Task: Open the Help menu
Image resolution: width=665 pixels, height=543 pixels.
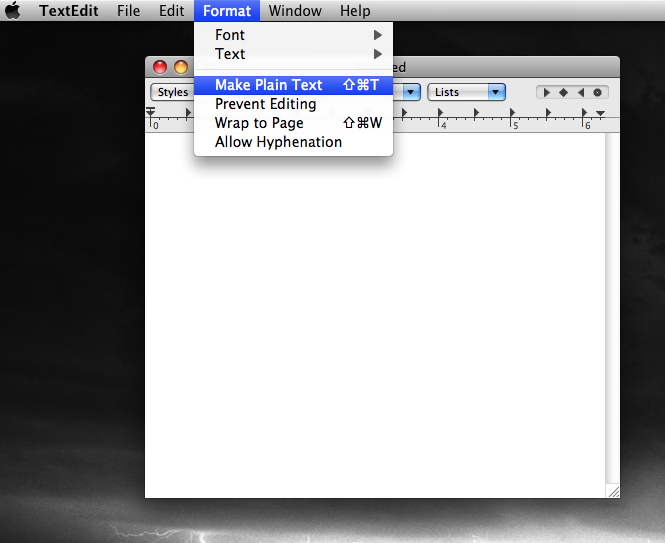Action: (355, 11)
